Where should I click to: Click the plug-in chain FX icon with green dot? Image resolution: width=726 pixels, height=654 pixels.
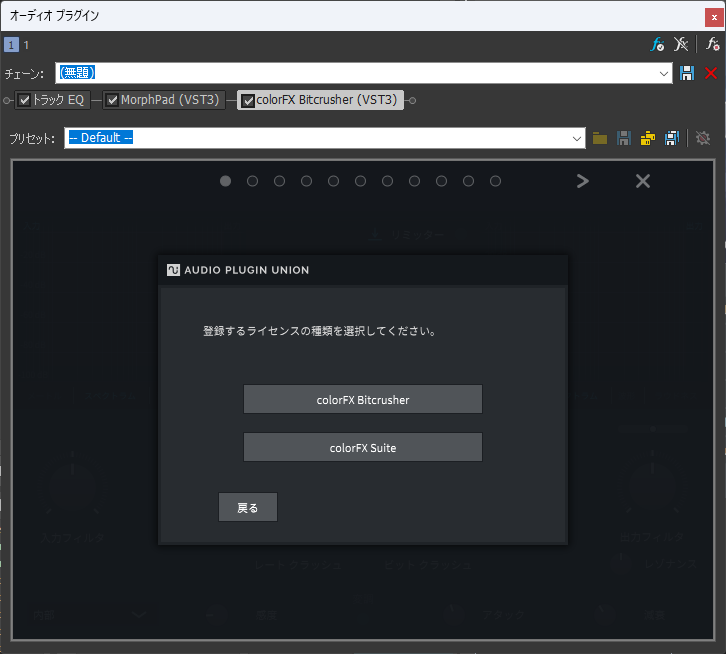(657, 45)
